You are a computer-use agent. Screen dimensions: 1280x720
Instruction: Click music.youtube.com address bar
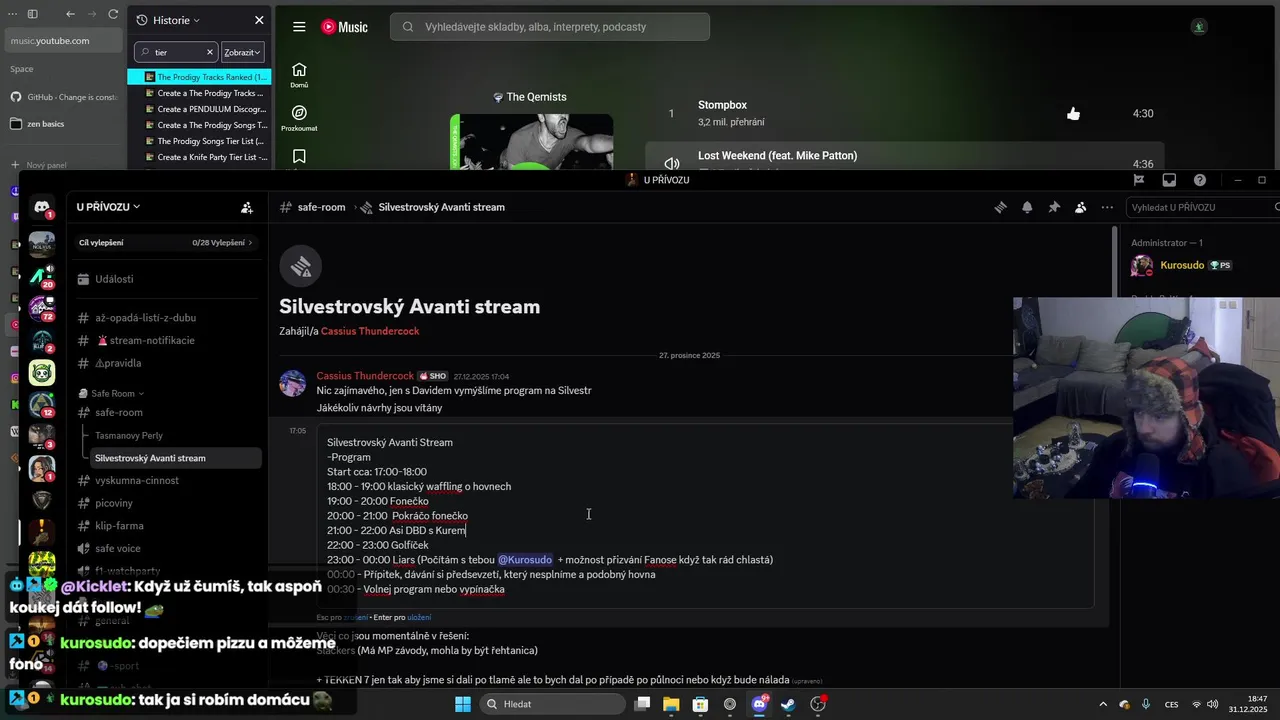[x=64, y=41]
